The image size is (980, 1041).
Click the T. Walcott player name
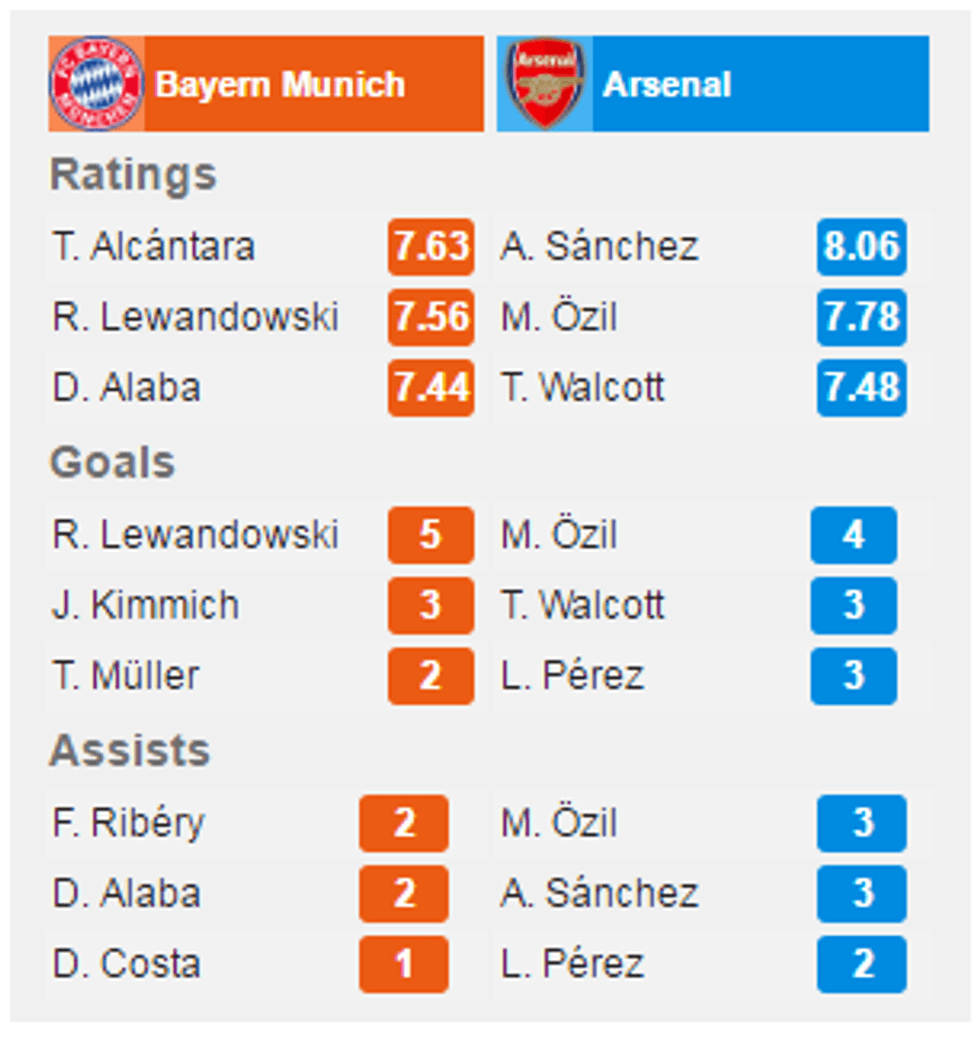click(583, 388)
